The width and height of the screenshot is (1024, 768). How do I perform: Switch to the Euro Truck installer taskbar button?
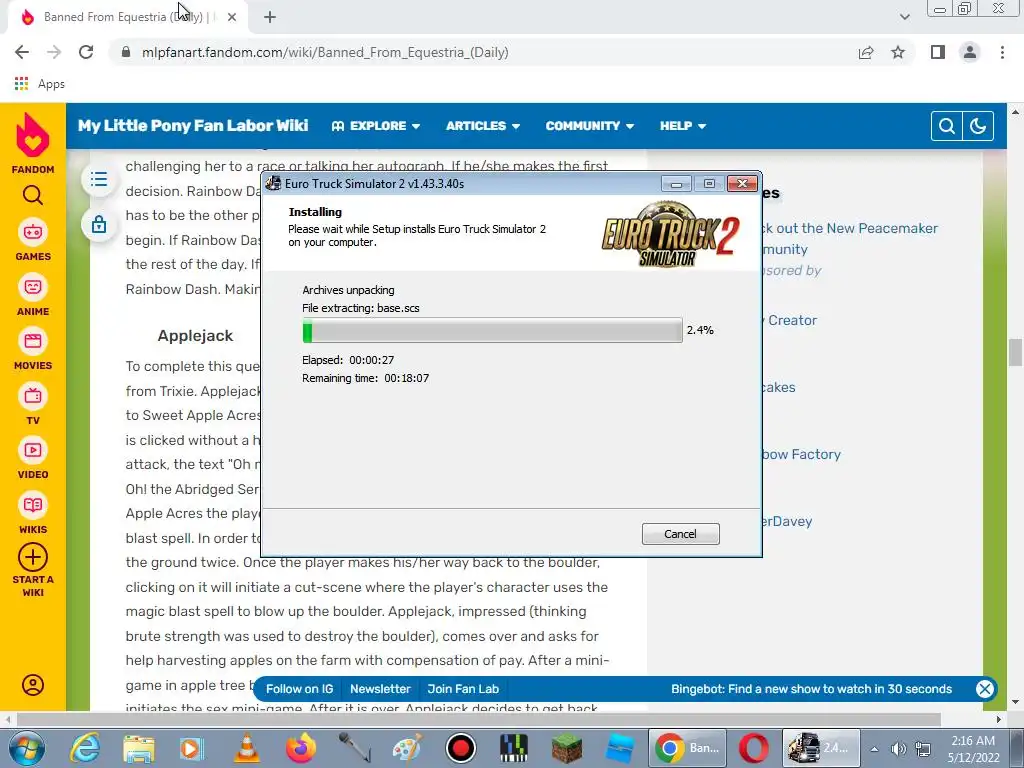821,748
